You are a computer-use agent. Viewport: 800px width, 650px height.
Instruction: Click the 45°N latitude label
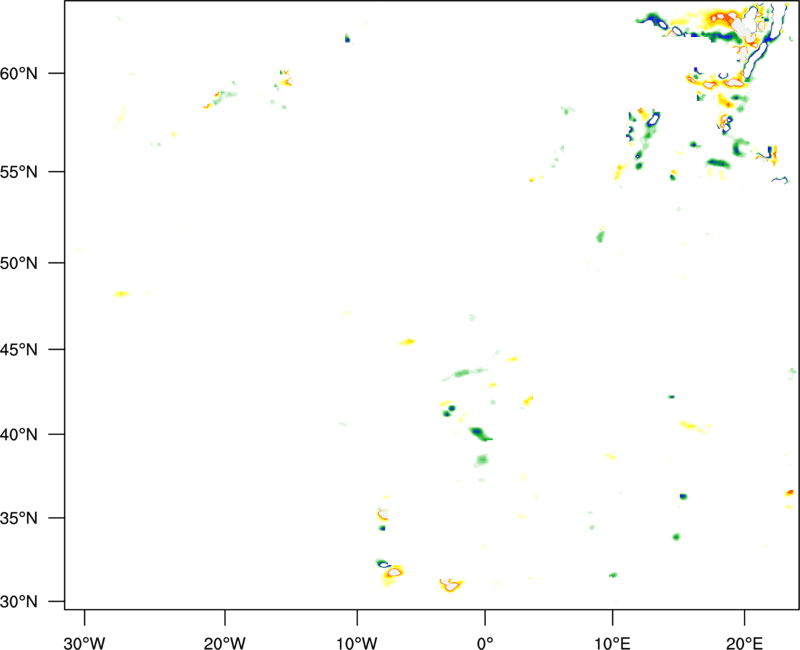coord(19,350)
